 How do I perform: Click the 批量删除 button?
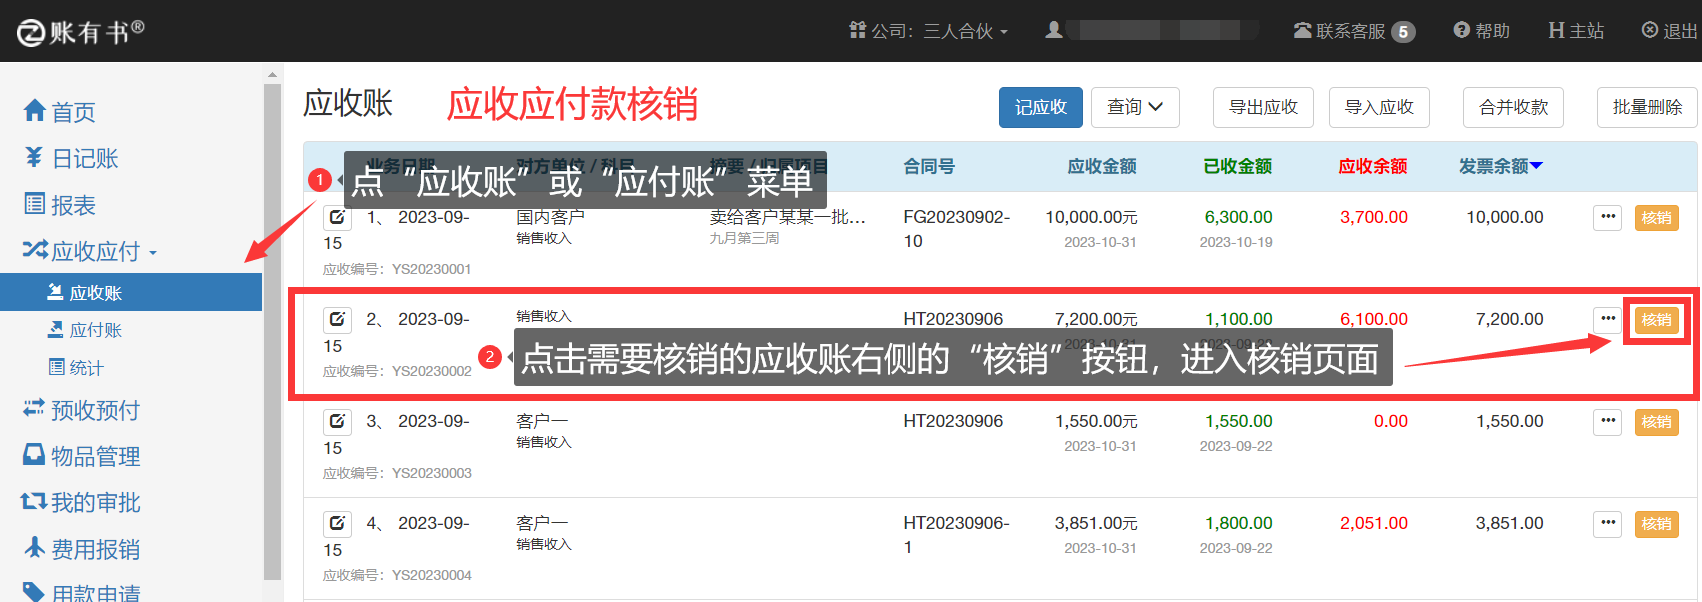point(1646,107)
